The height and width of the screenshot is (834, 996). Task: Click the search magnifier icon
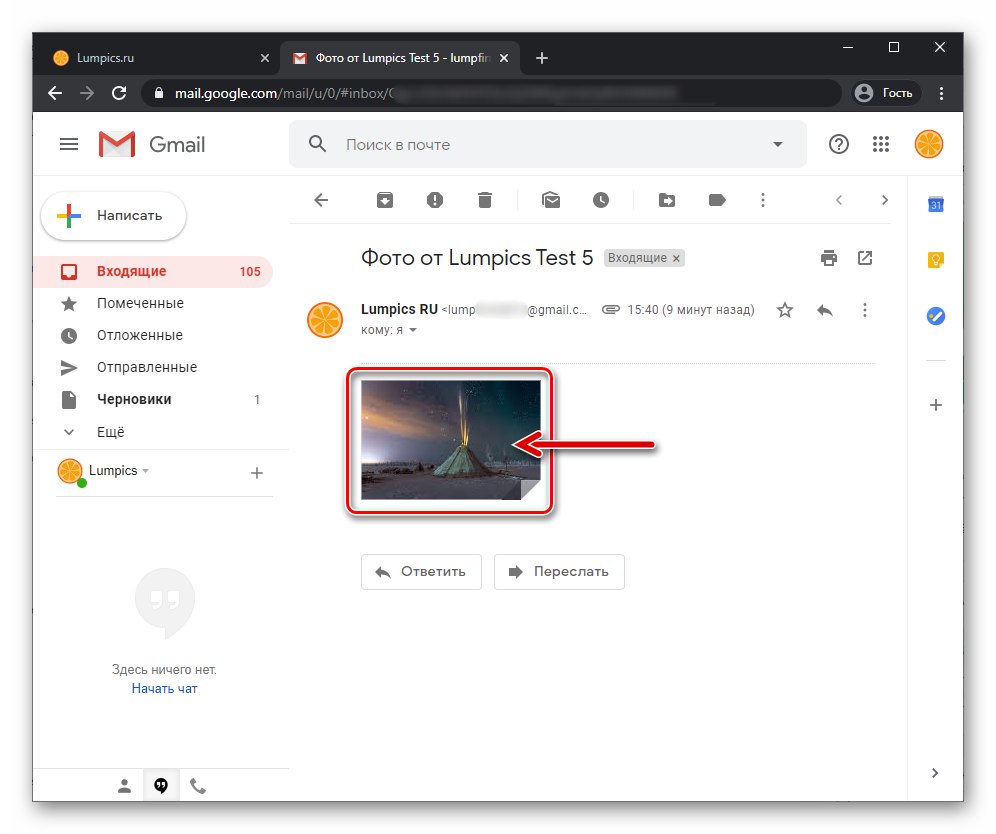pos(318,144)
